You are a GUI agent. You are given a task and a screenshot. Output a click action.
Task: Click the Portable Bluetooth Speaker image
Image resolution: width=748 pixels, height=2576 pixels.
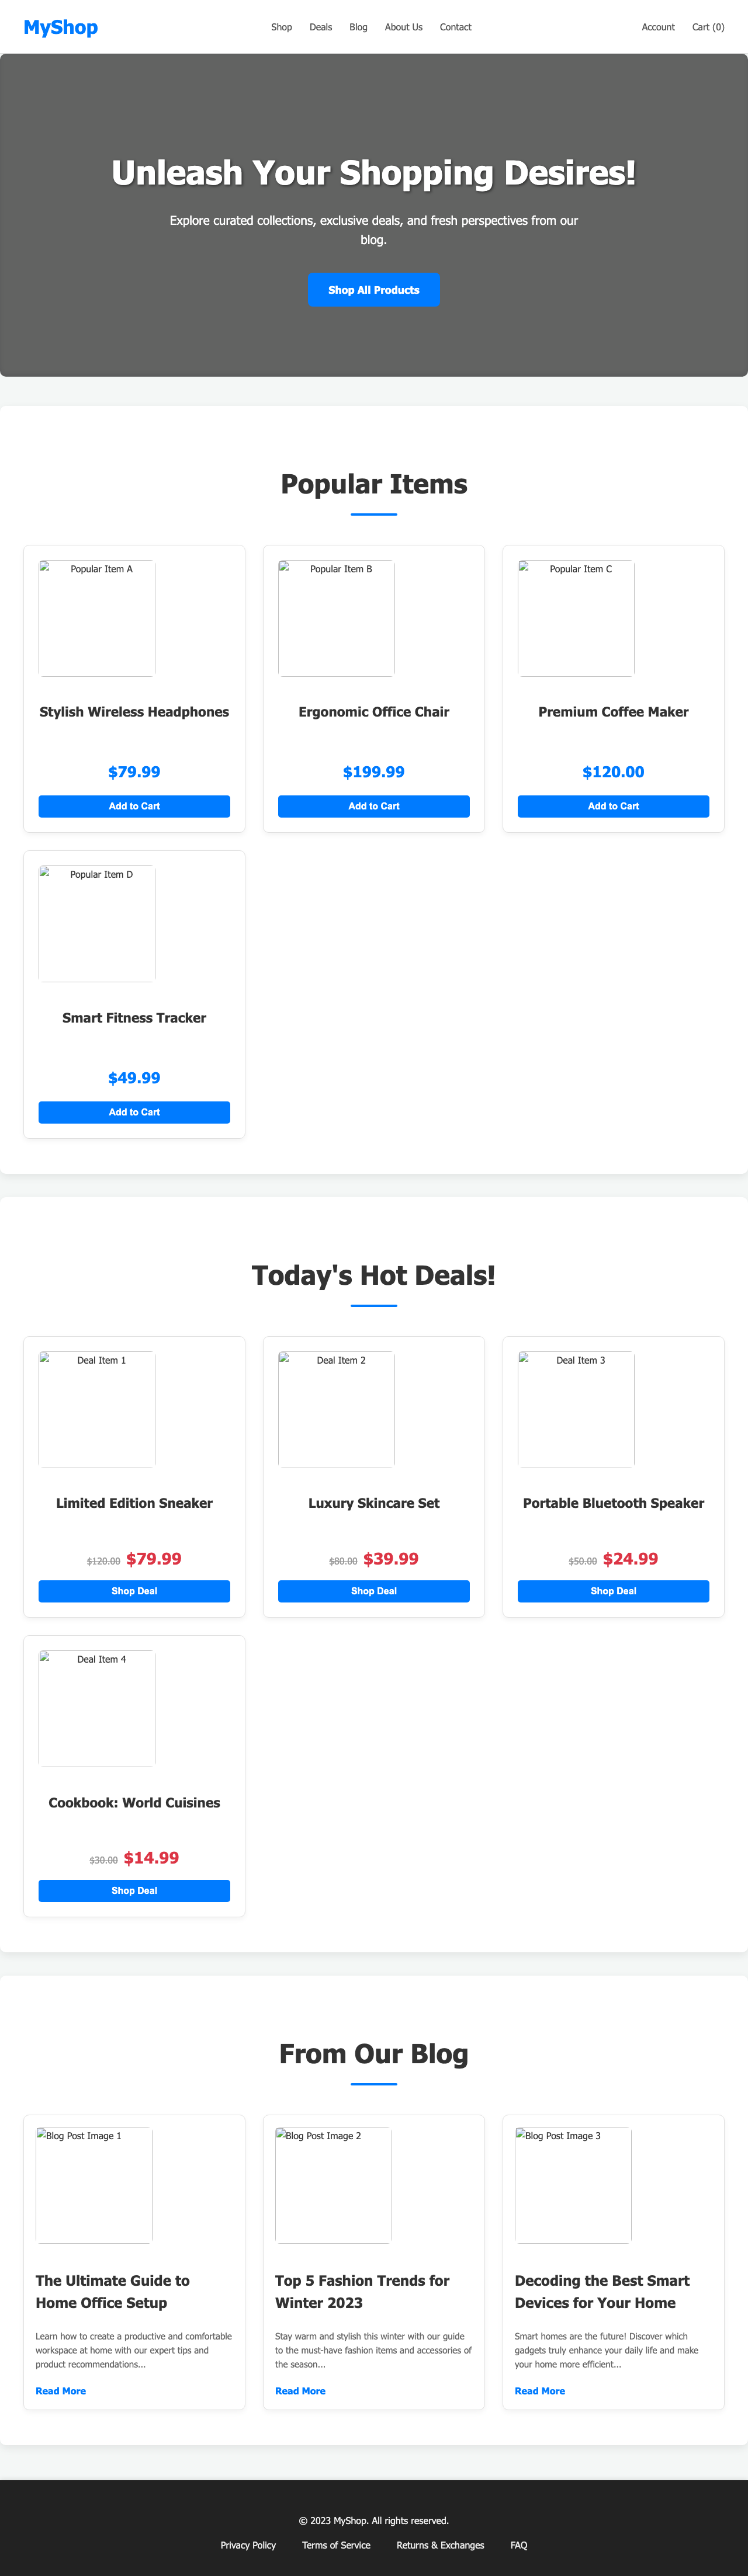pos(576,1410)
